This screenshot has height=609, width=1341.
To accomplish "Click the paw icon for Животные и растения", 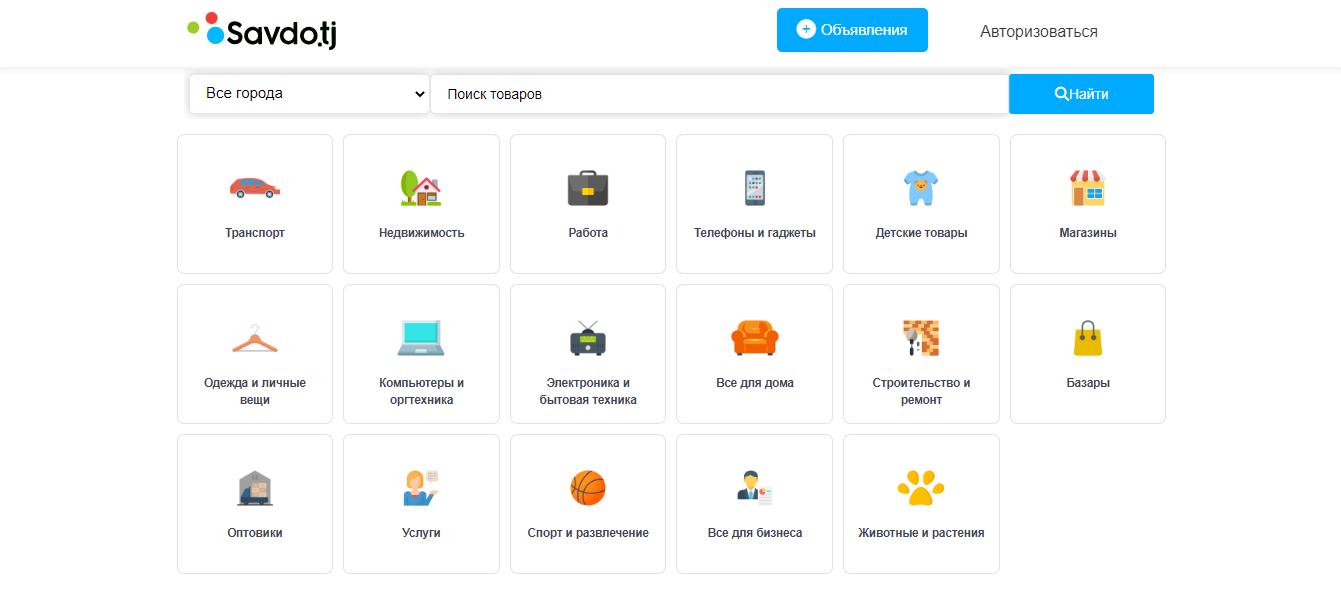I will click(x=920, y=487).
